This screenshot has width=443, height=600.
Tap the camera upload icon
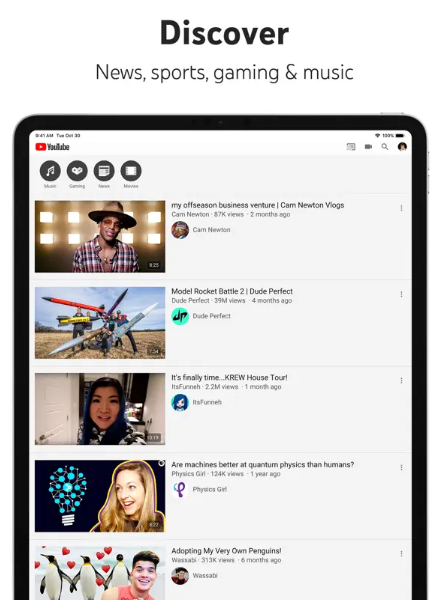(368, 147)
